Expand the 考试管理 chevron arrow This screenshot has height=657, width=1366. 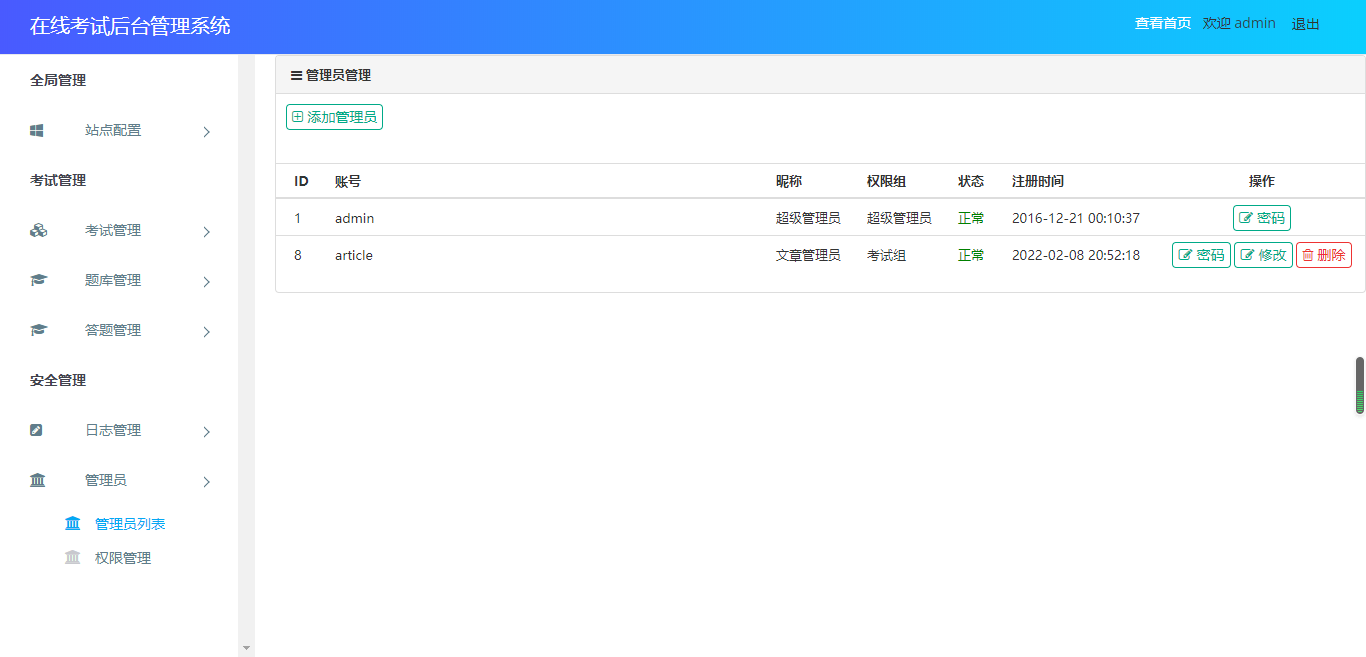coord(207,232)
